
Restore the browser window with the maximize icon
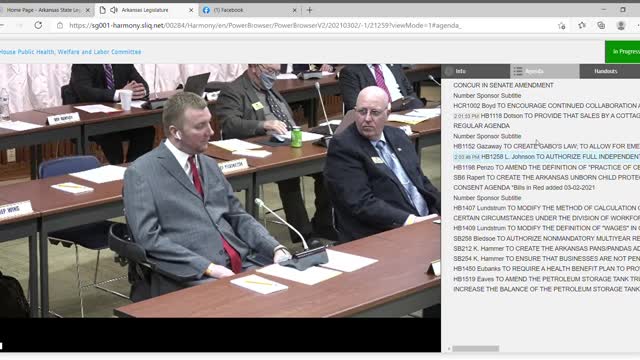coord(623,9)
